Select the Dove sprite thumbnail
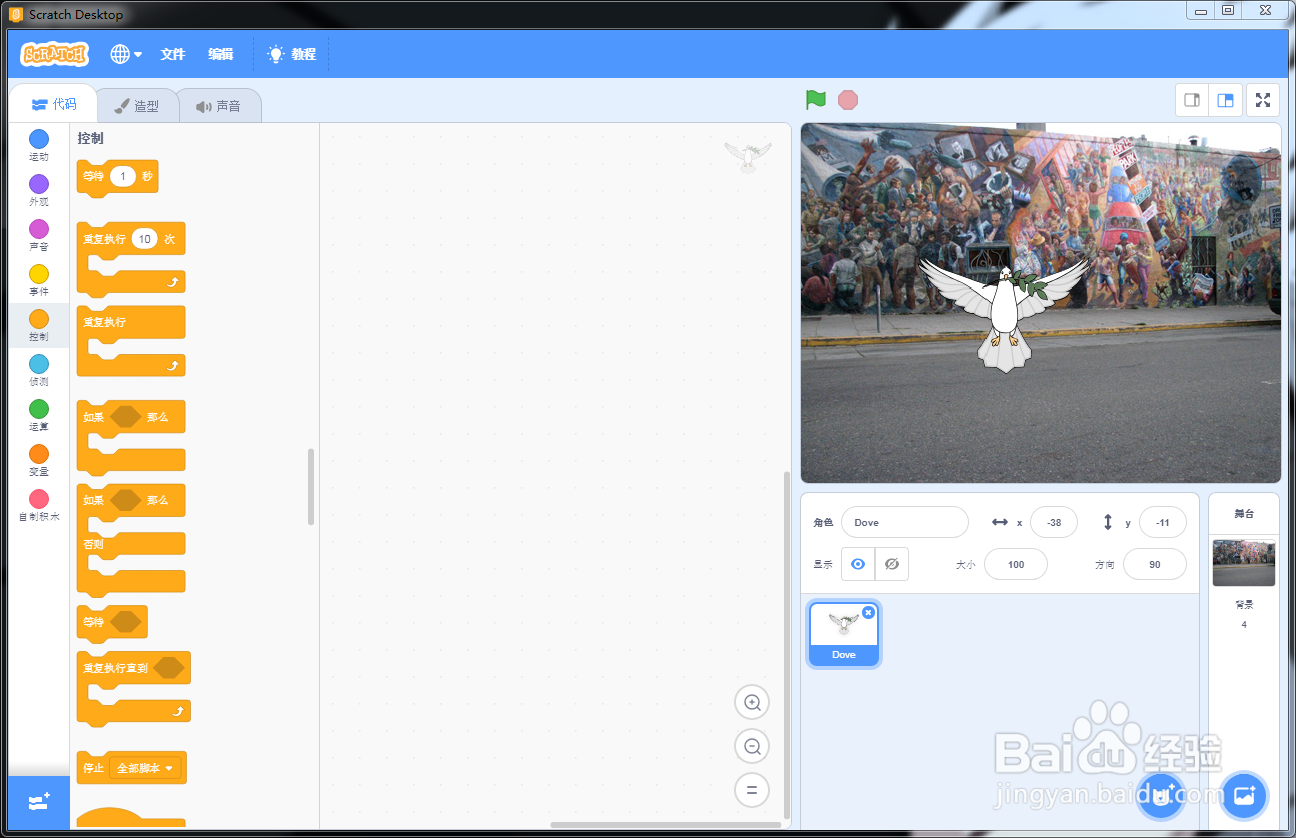This screenshot has height=838, width=1296. [x=844, y=634]
